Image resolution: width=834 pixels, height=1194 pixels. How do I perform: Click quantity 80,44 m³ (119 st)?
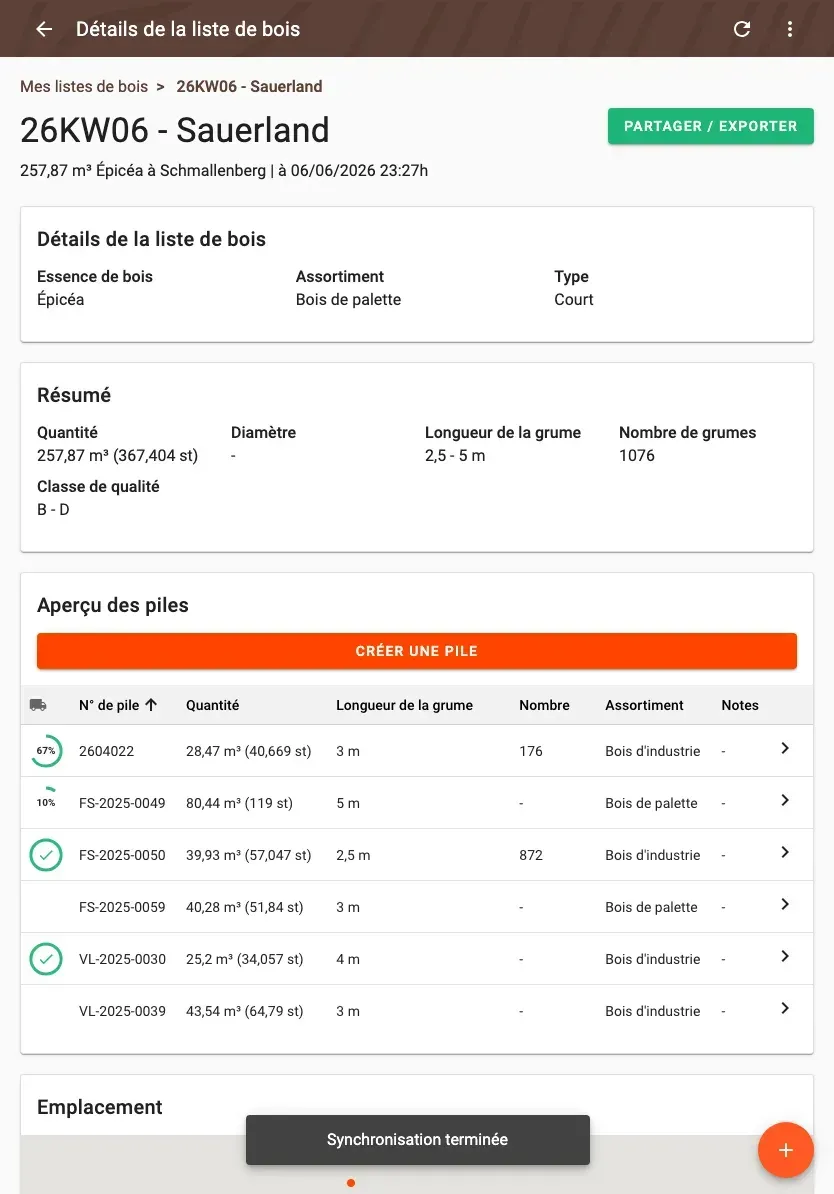pyautogui.click(x=239, y=803)
